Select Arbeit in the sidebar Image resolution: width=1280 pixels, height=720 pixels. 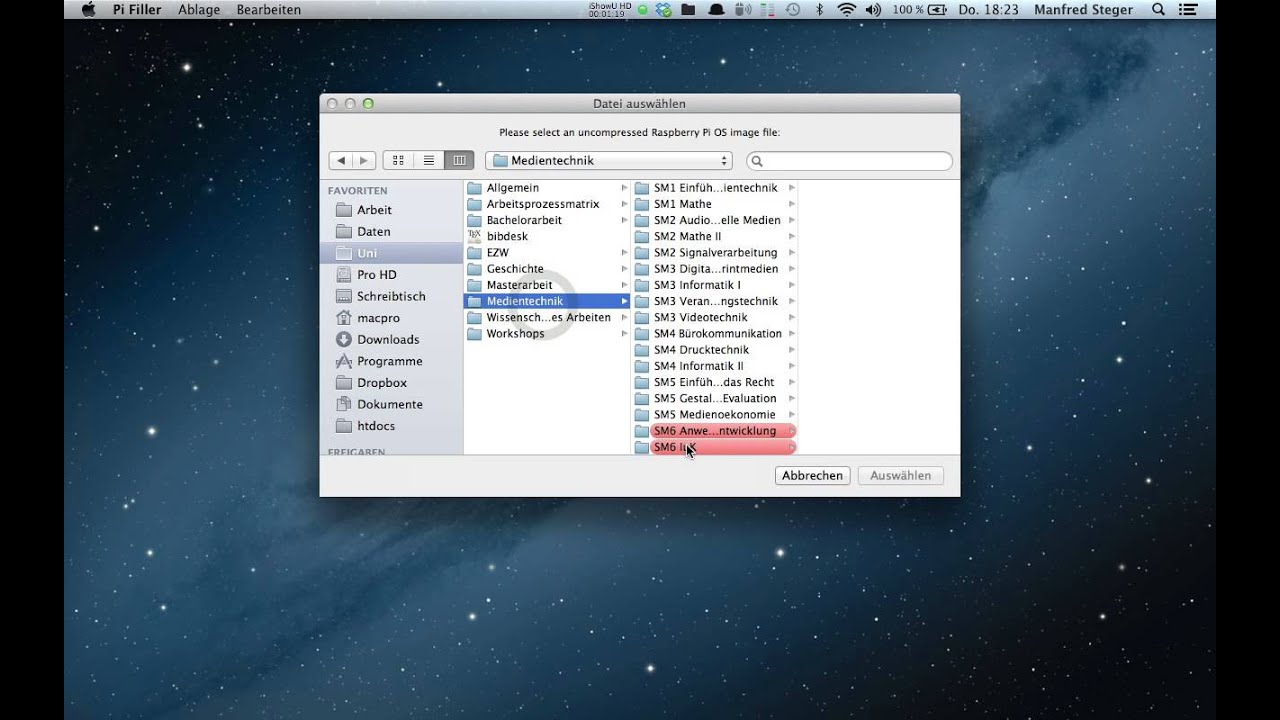391,210
